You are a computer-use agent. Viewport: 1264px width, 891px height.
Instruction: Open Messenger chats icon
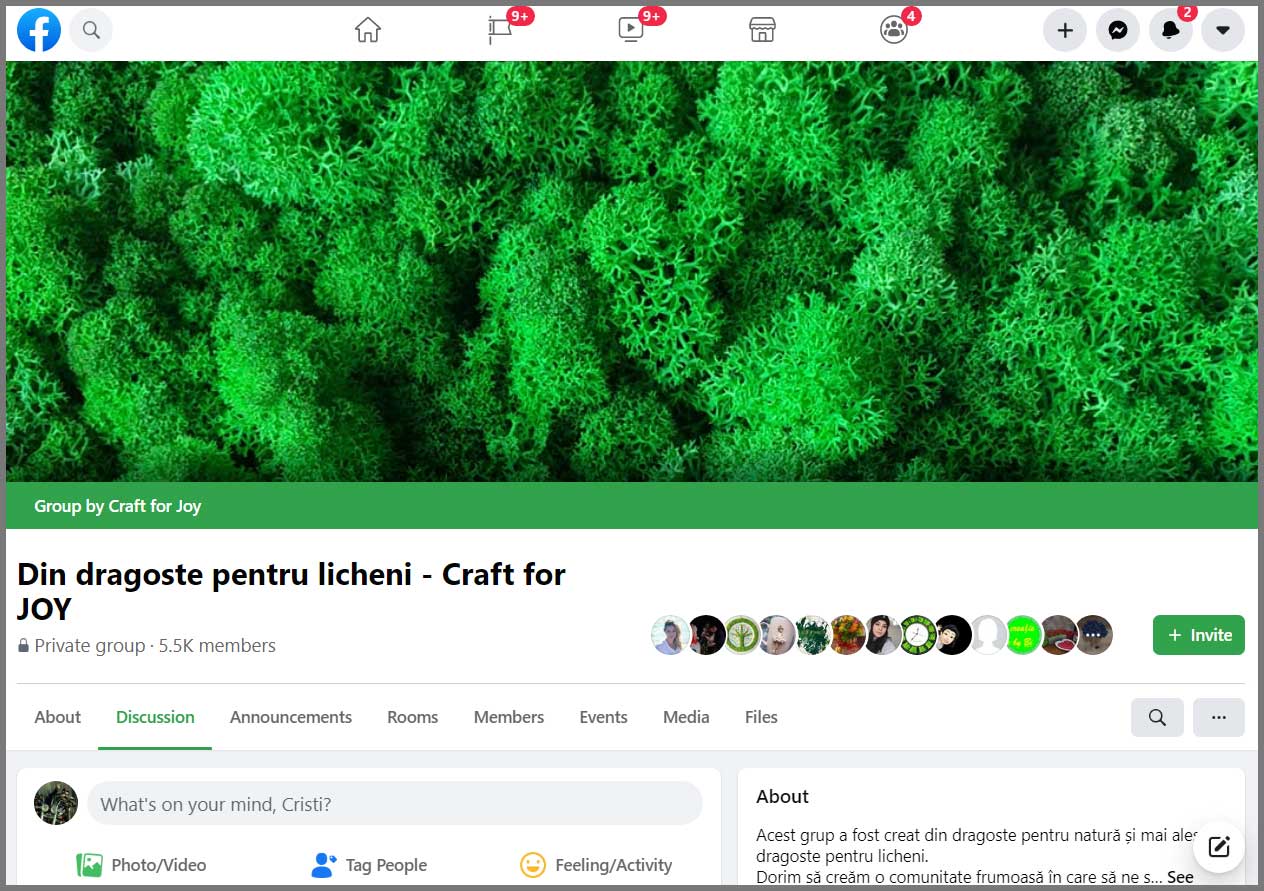1118,30
